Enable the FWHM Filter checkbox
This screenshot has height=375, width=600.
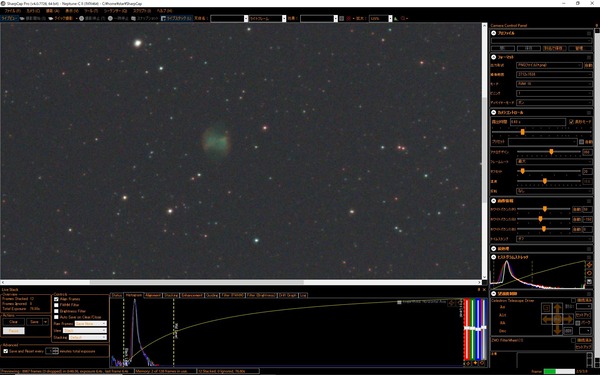[56, 305]
